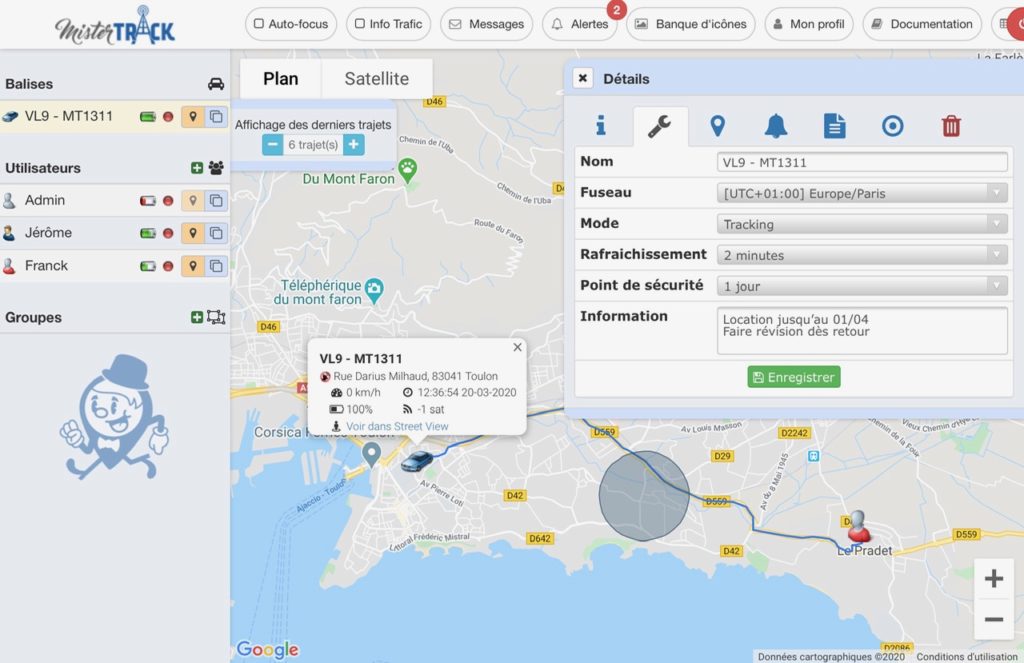The height and width of the screenshot is (663, 1024).
Task: Open the copy icon on Franck row
Action: (x=216, y=266)
